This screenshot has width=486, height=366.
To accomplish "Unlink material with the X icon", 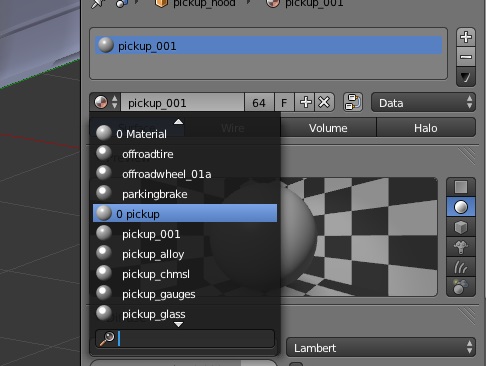I will [x=324, y=102].
